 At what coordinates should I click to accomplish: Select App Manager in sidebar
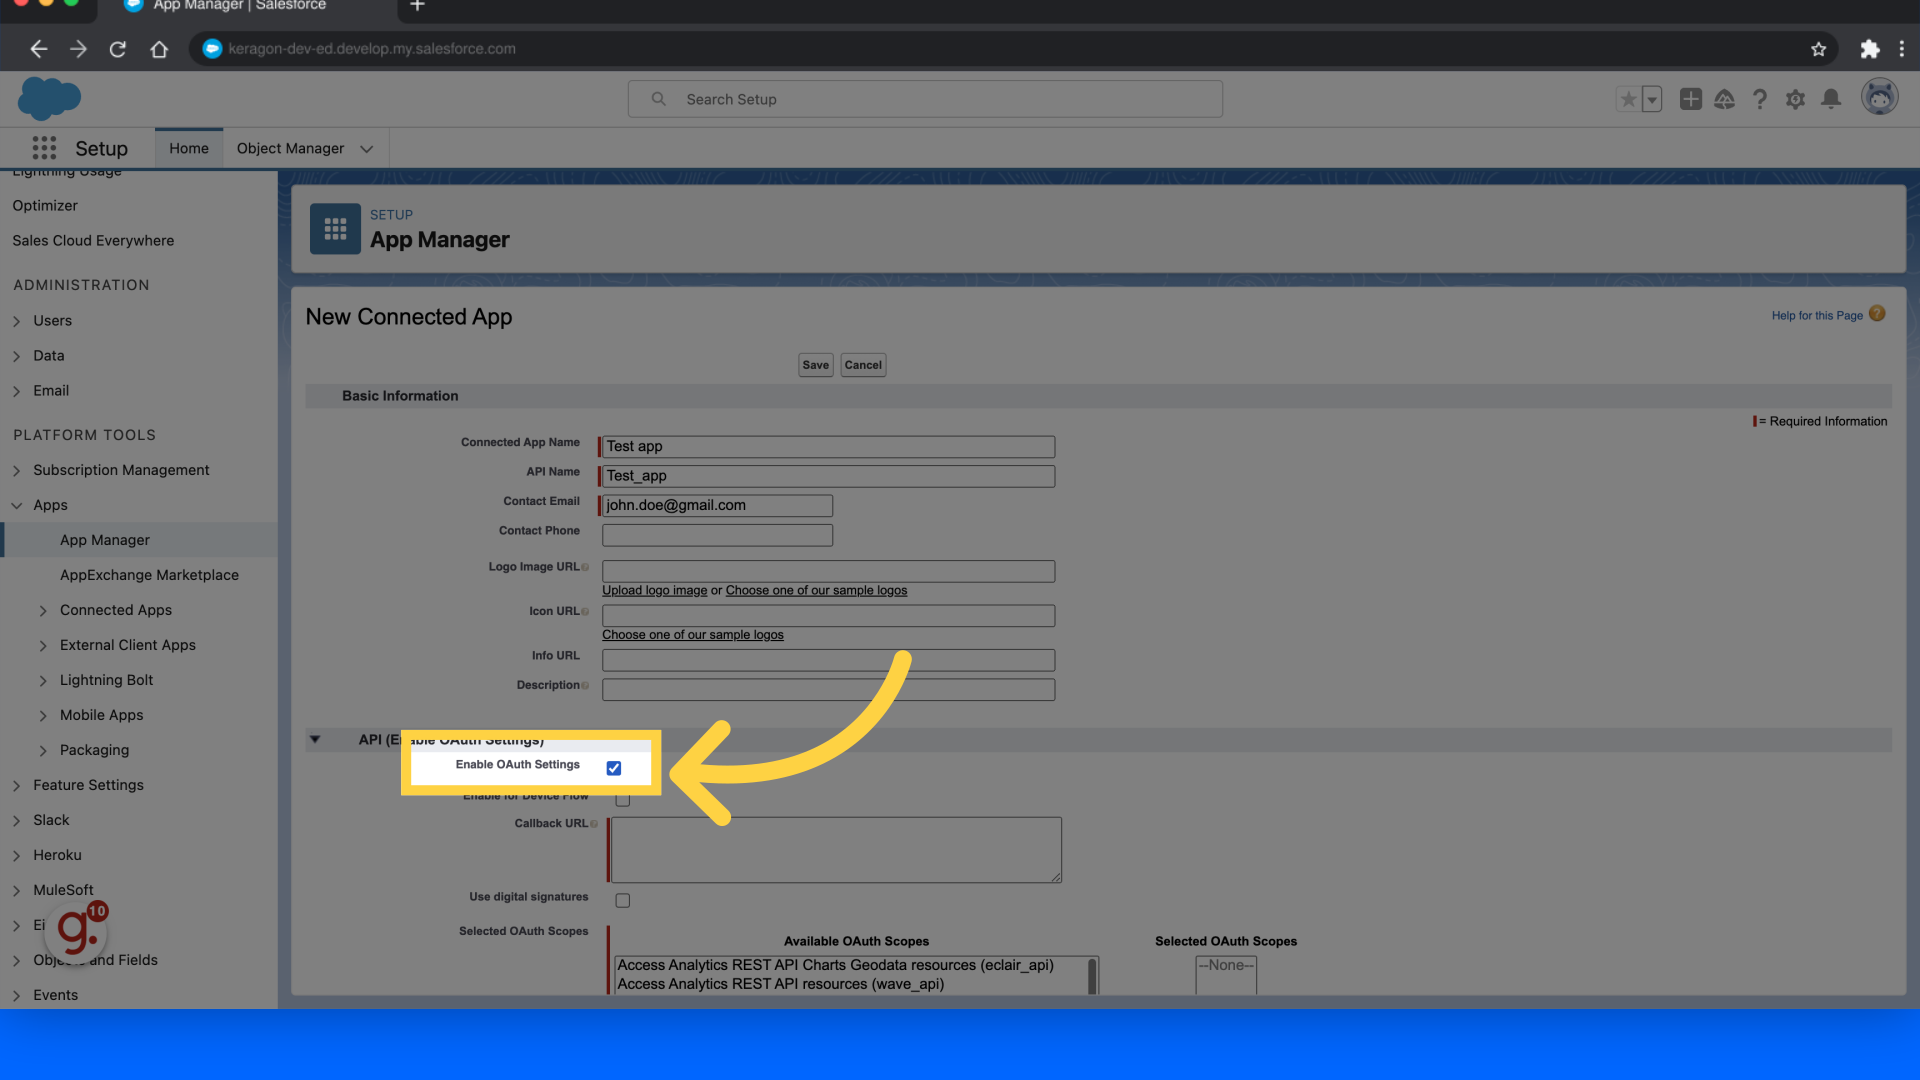click(x=105, y=540)
